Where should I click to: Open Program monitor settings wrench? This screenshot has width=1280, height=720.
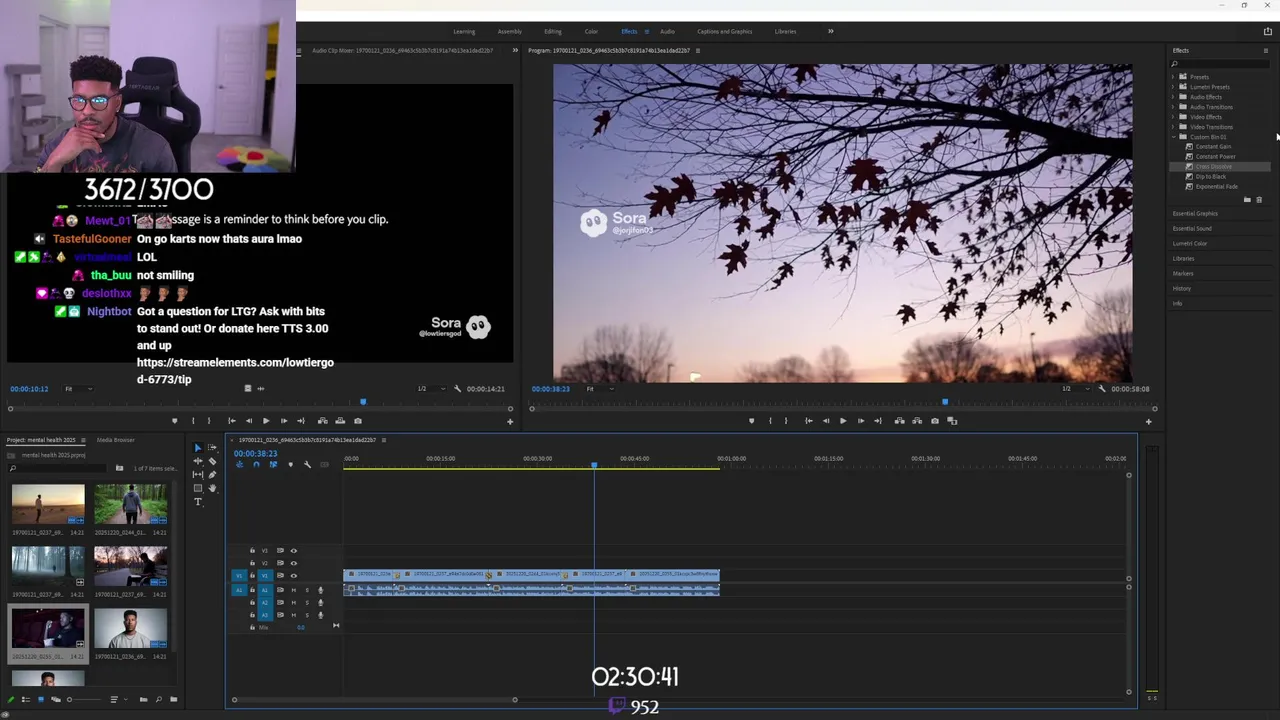point(1101,389)
